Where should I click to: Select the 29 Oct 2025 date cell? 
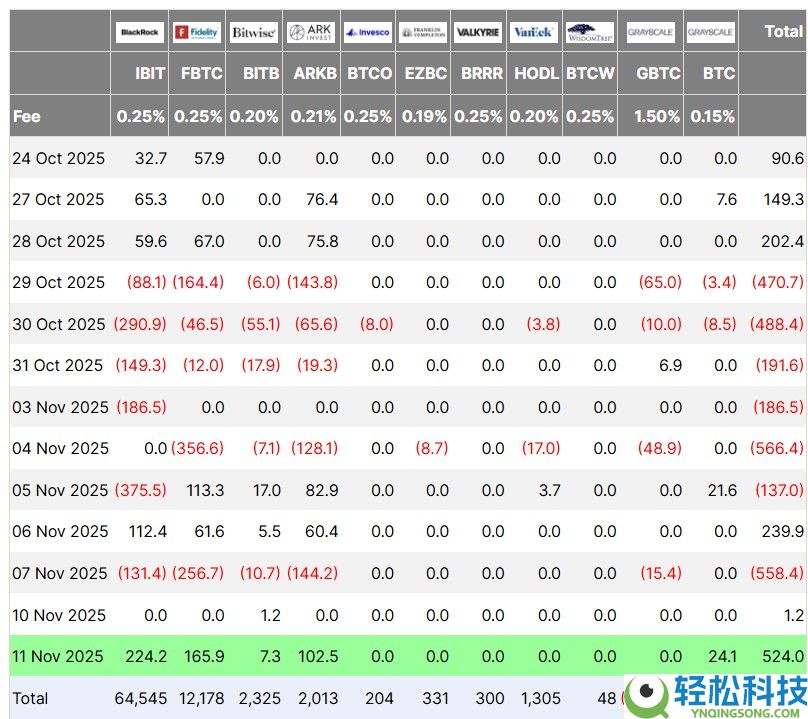(59, 282)
